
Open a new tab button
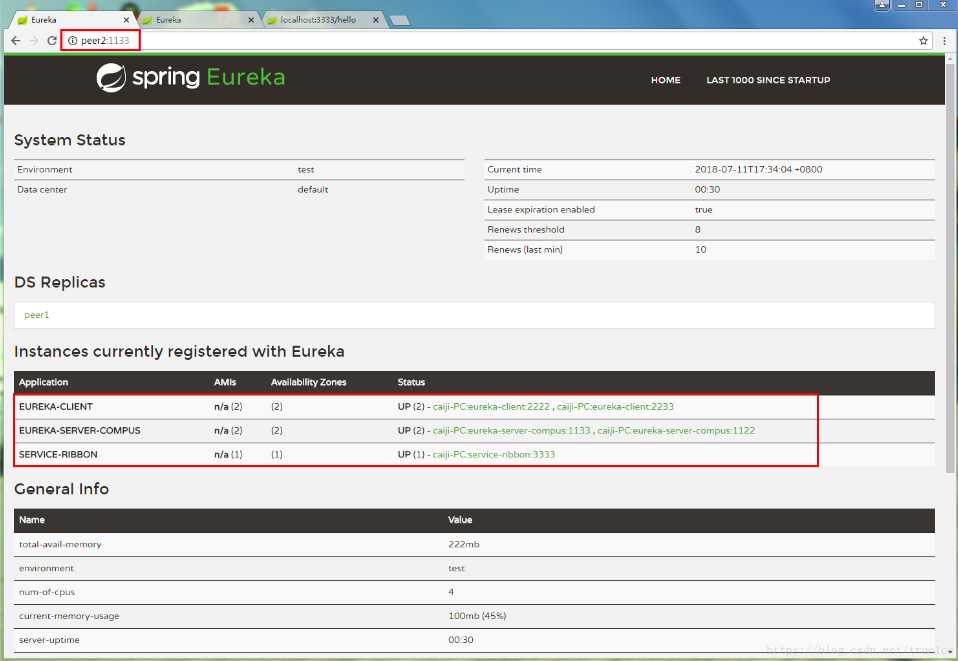tap(400, 21)
